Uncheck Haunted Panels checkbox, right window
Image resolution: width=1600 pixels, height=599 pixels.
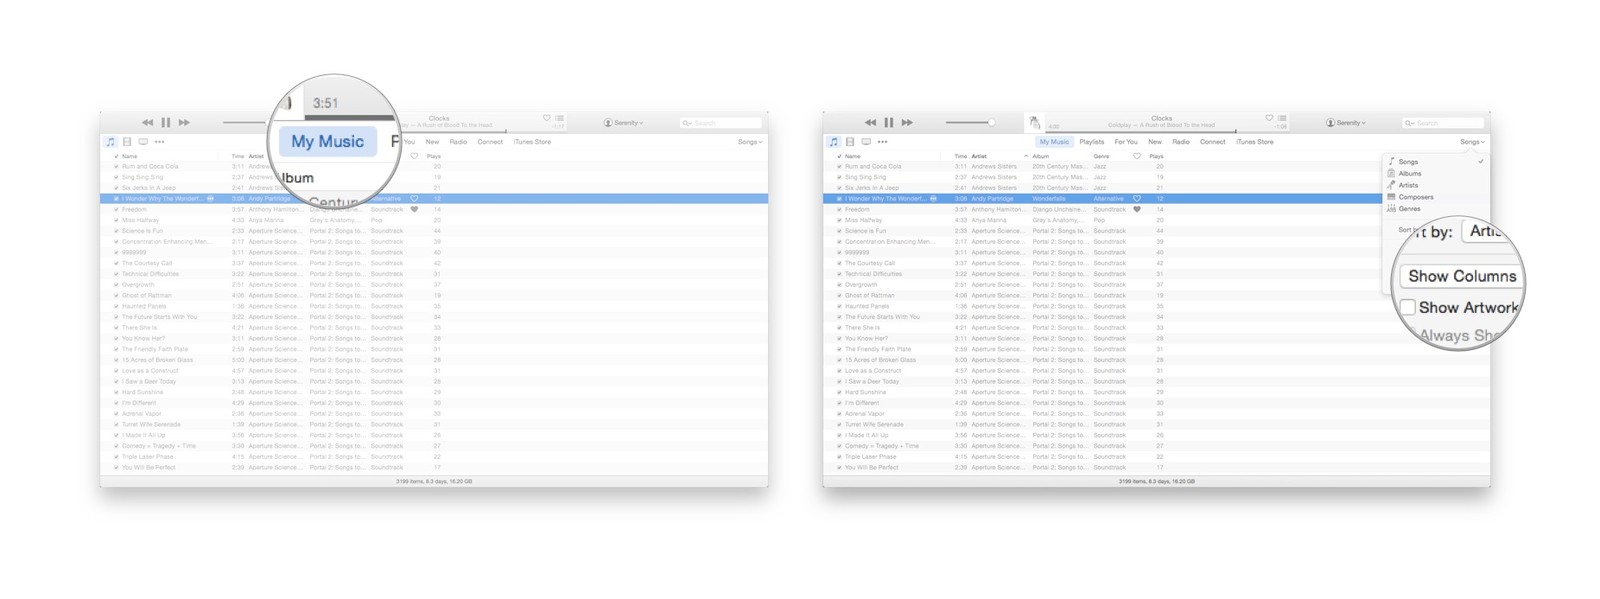pos(839,306)
